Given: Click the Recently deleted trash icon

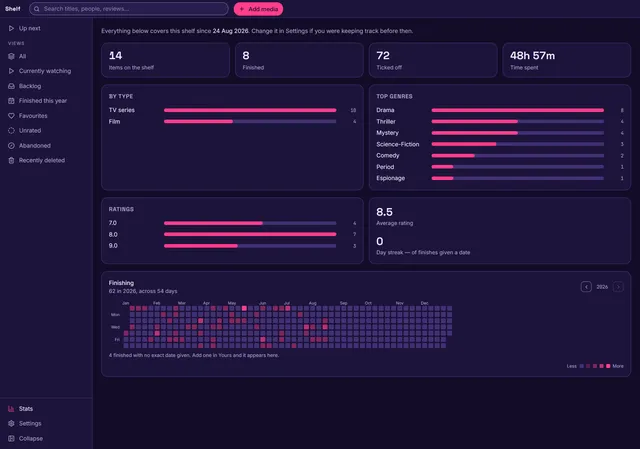Looking at the screenshot, I should (x=11, y=160).
